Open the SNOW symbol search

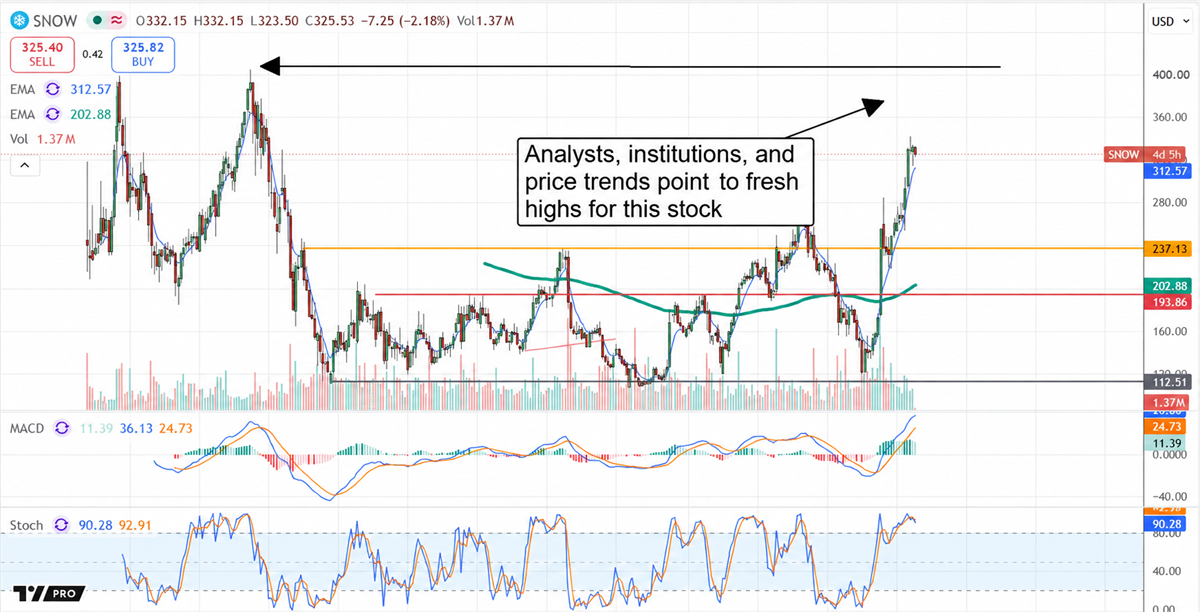pos(57,20)
